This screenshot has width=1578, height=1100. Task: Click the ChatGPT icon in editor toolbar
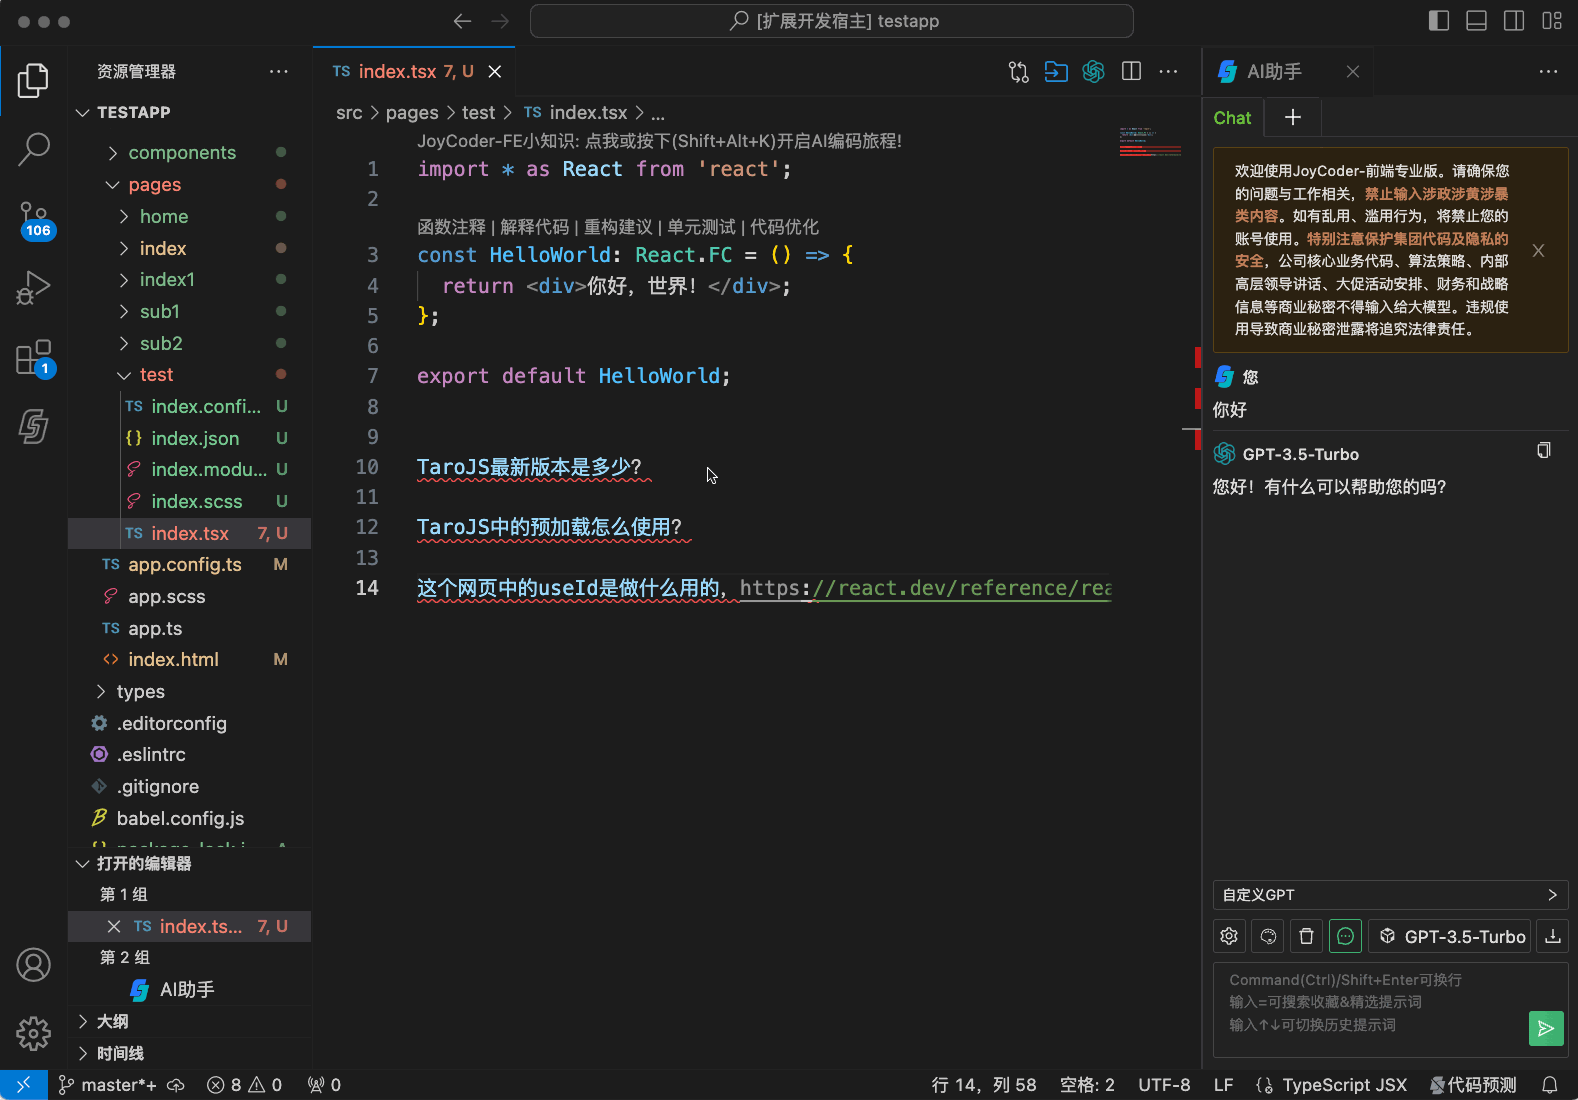pos(1093,72)
